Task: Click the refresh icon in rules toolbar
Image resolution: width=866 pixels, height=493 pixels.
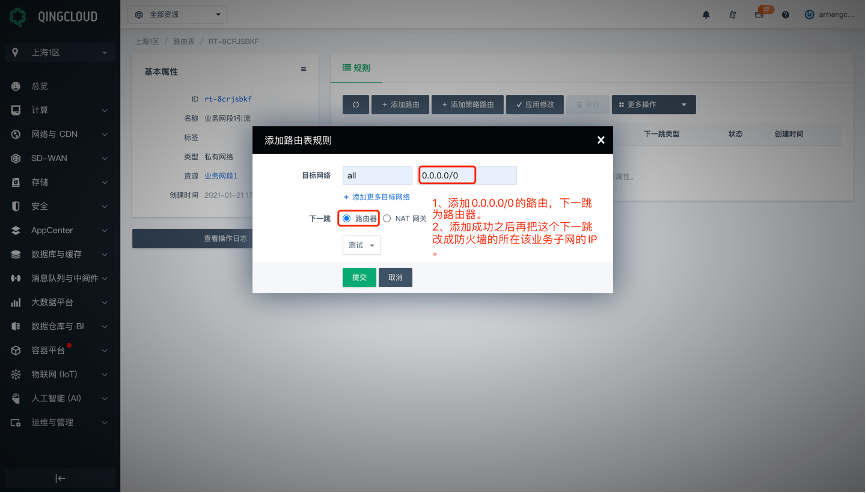Action: (355, 104)
